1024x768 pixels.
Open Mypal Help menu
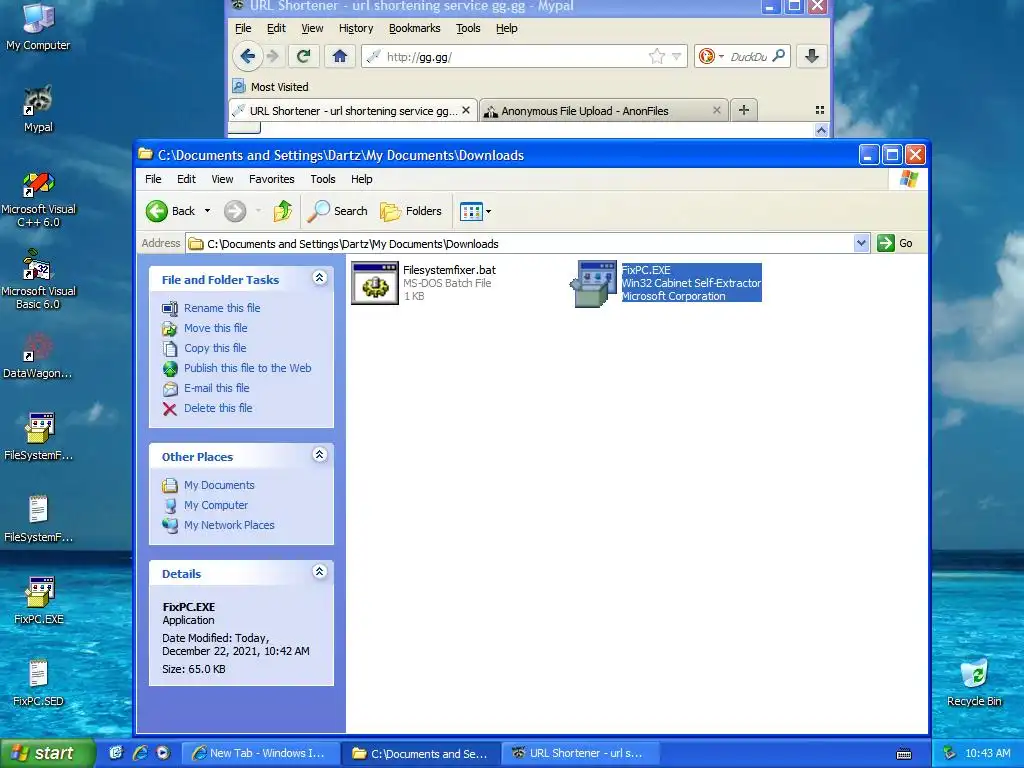[x=507, y=28]
